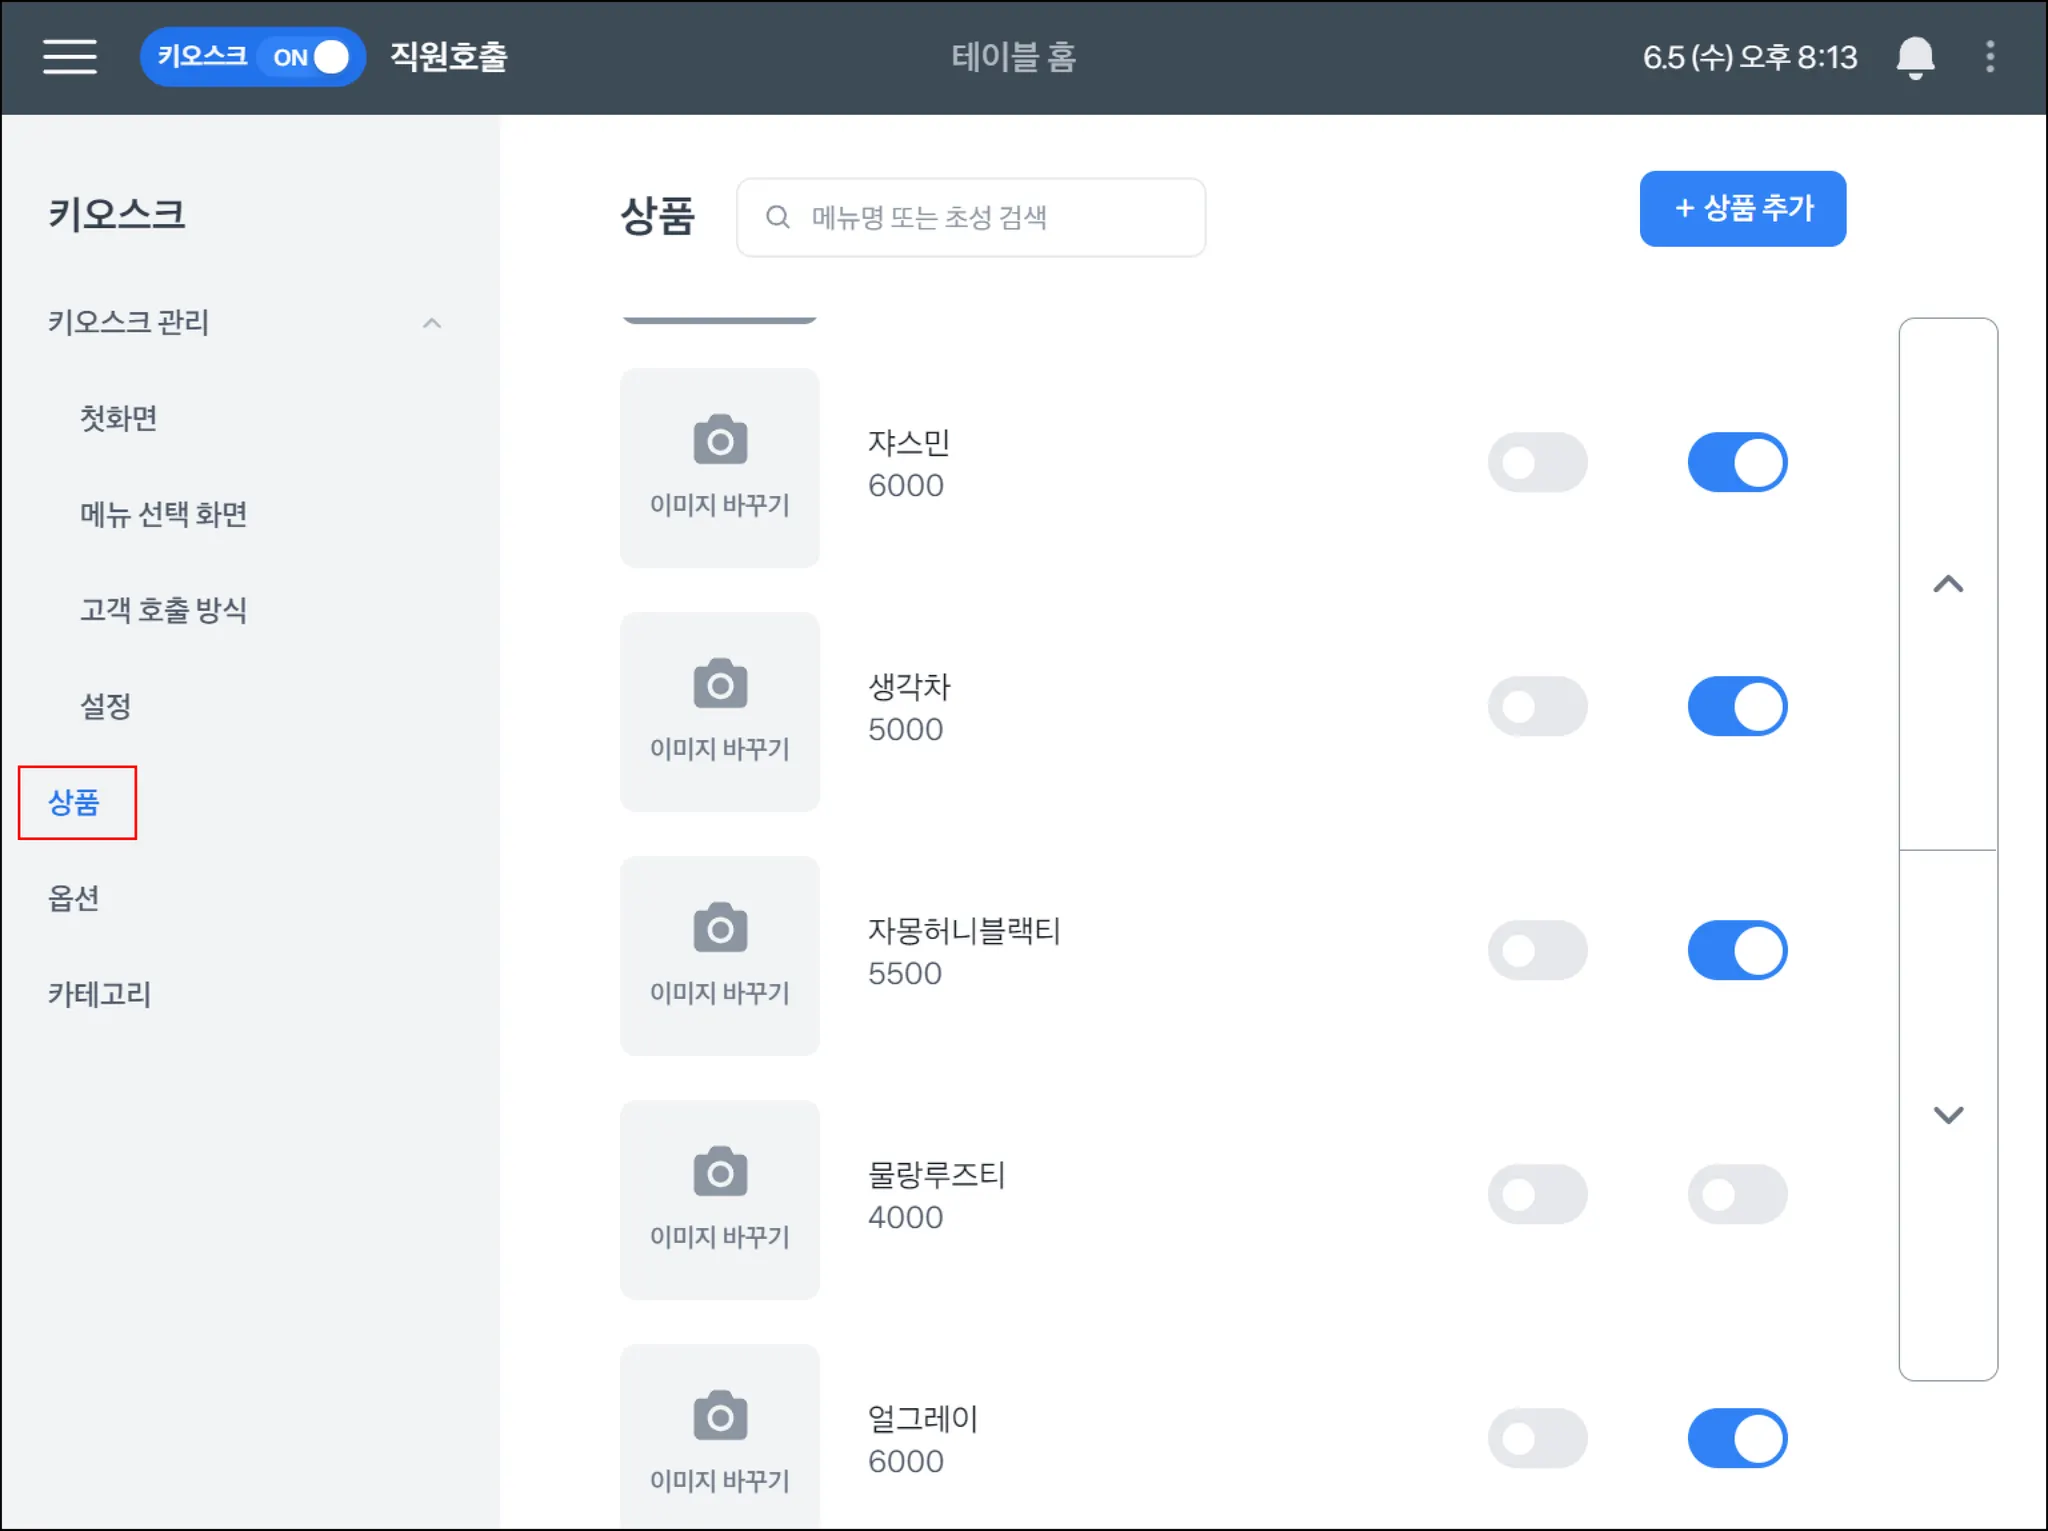The height and width of the screenshot is (1531, 2048).
Task: Click the search magnifier icon
Action: 778,217
